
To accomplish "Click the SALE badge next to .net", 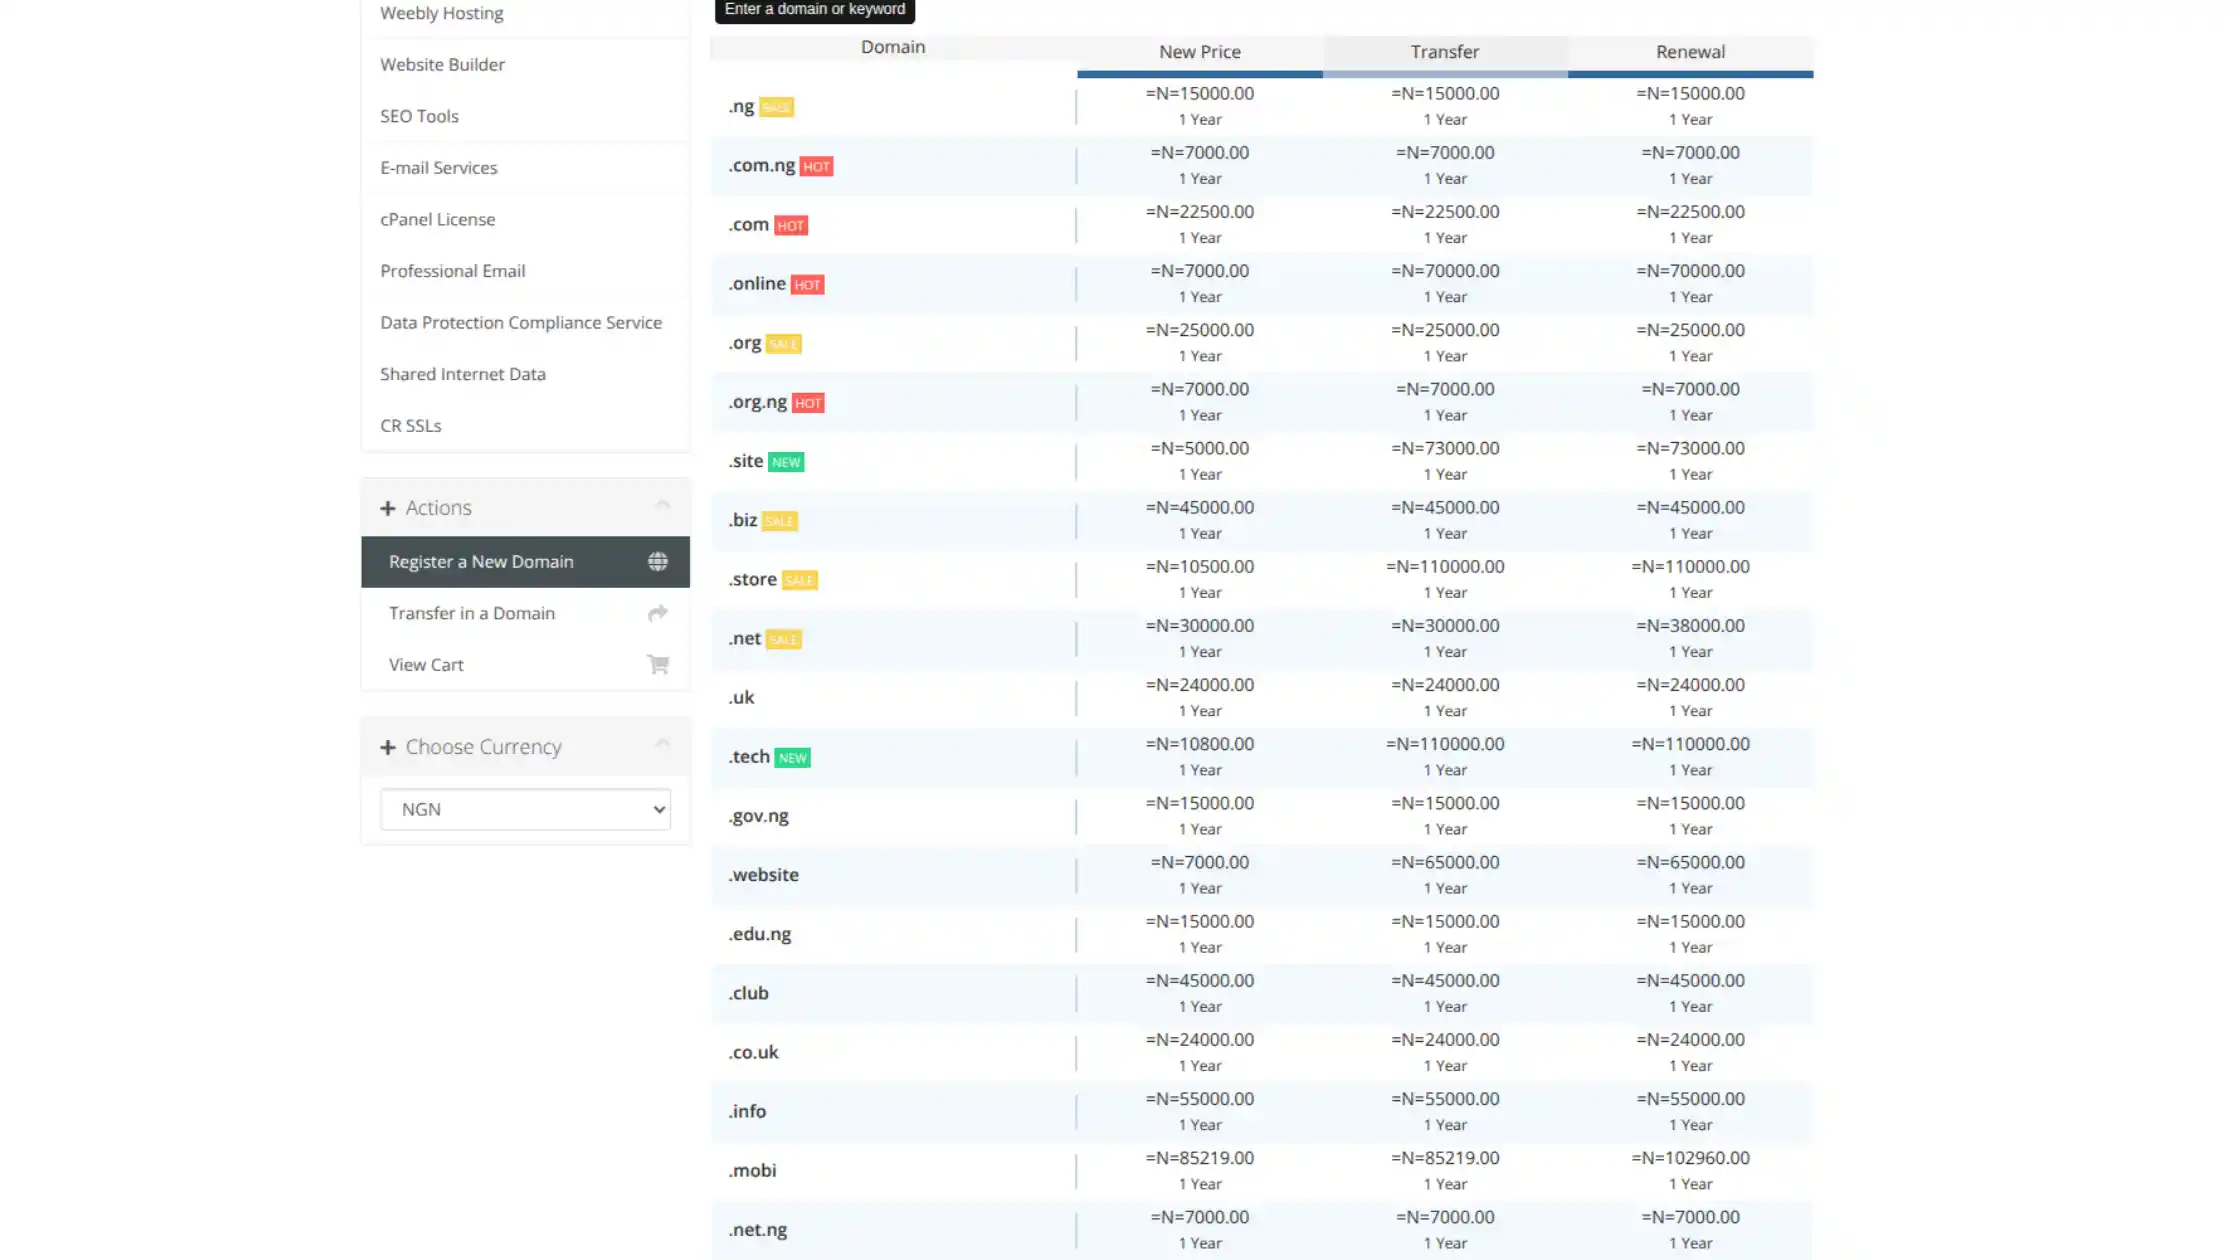I will point(783,639).
